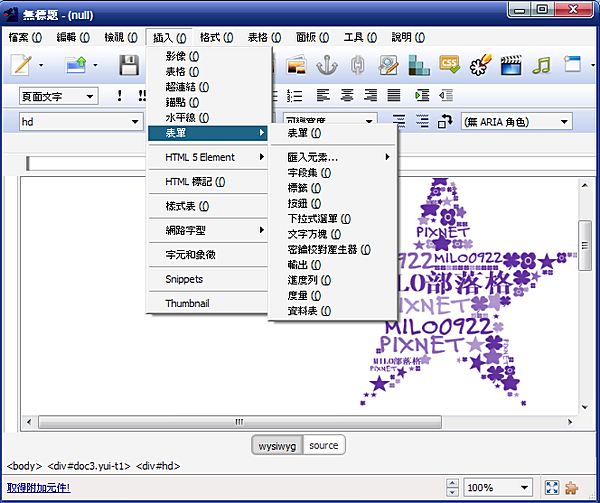The image size is (600, 503).
Task: Click the insert image toolbar icon
Action: click(x=296, y=65)
